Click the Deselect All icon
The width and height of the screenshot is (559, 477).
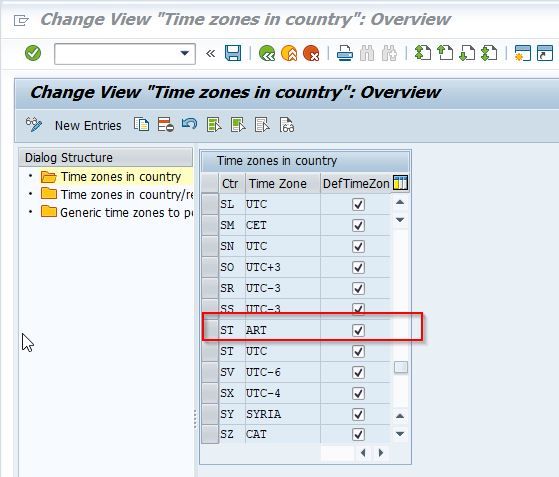pyautogui.click(x=262, y=125)
